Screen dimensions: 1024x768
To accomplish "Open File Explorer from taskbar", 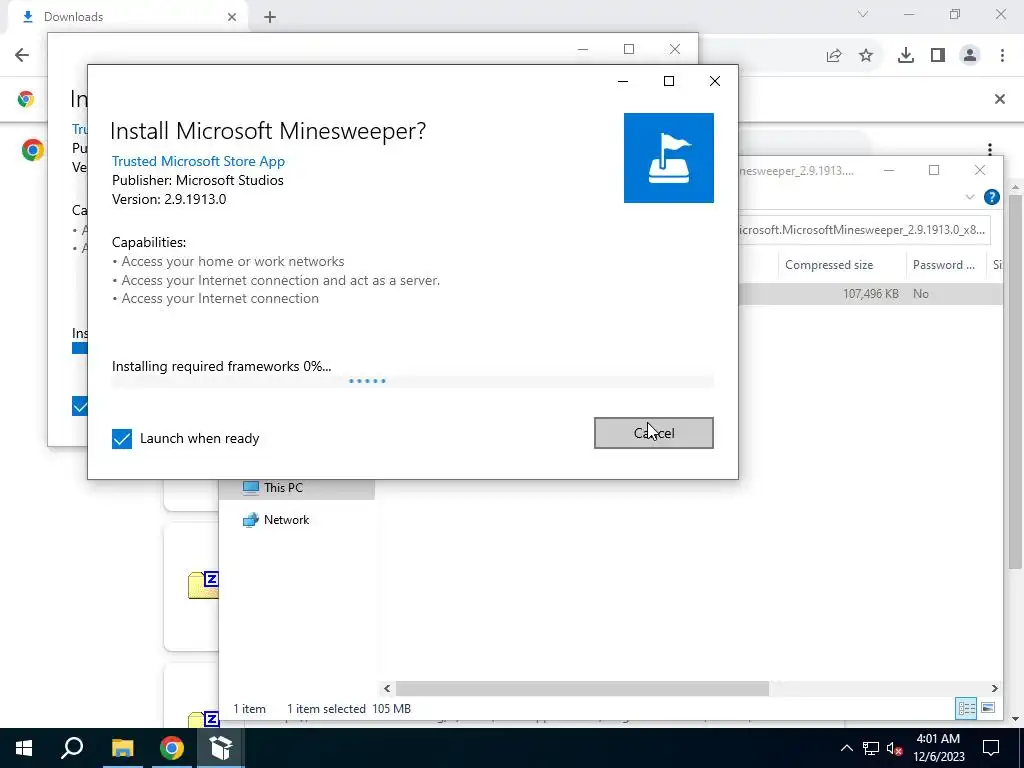I will coord(122,748).
